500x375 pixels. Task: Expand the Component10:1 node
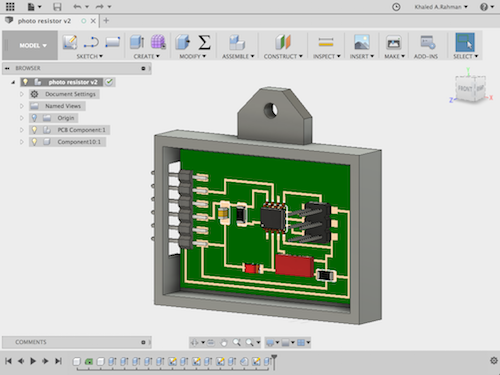coord(22,142)
